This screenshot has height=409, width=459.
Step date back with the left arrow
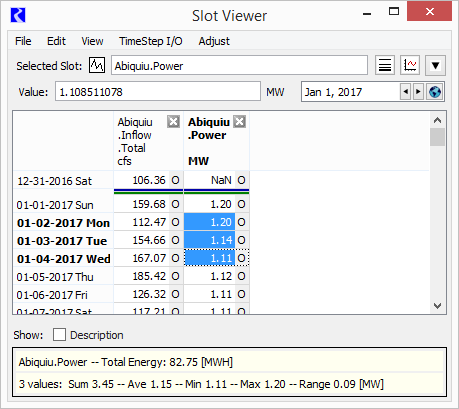click(405, 92)
